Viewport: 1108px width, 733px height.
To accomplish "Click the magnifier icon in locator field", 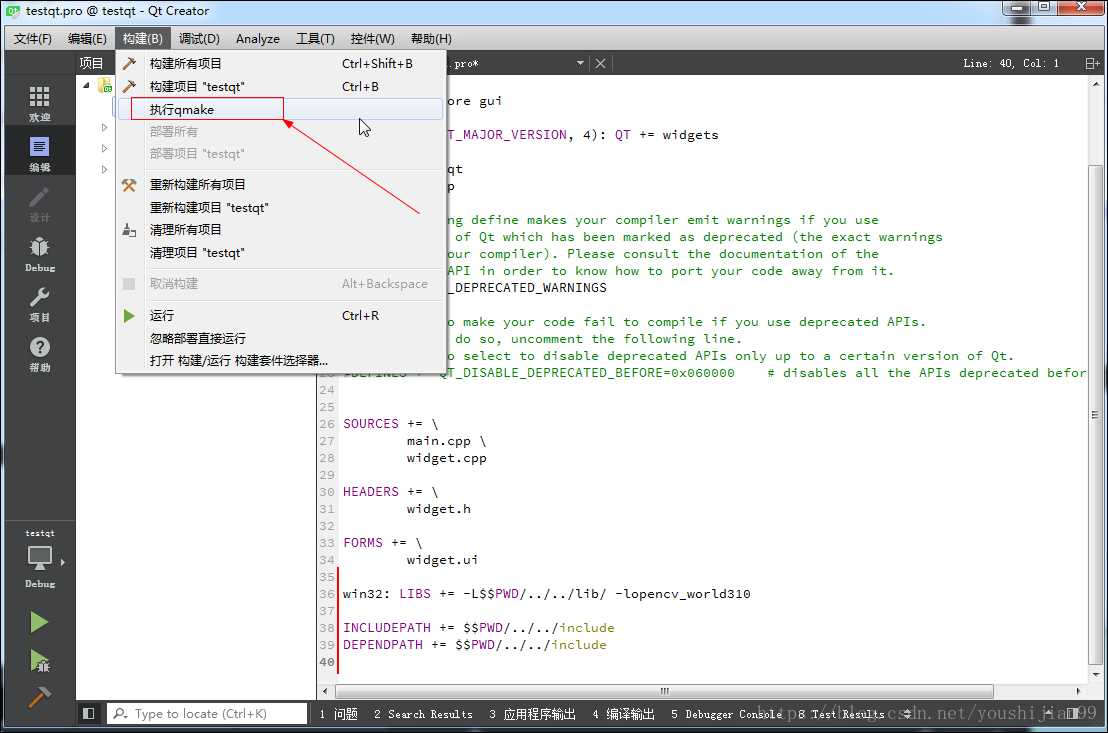I will click(121, 713).
